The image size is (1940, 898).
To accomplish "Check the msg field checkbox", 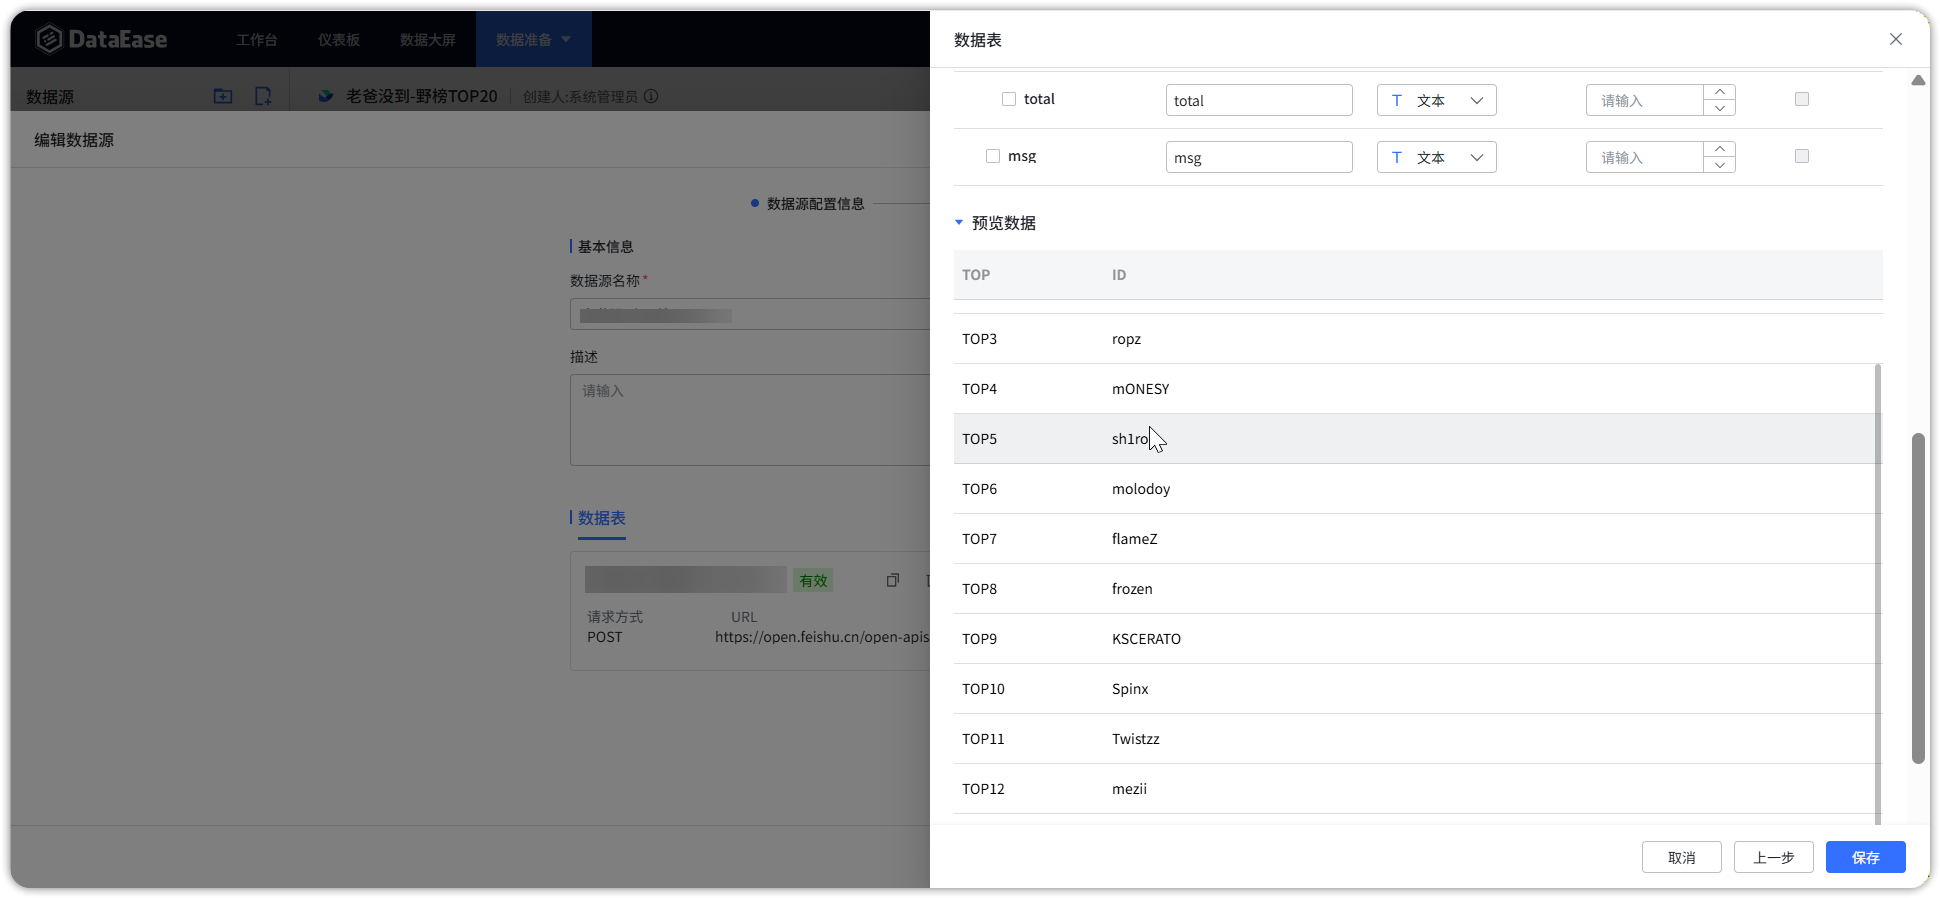I will pyautogui.click(x=993, y=156).
